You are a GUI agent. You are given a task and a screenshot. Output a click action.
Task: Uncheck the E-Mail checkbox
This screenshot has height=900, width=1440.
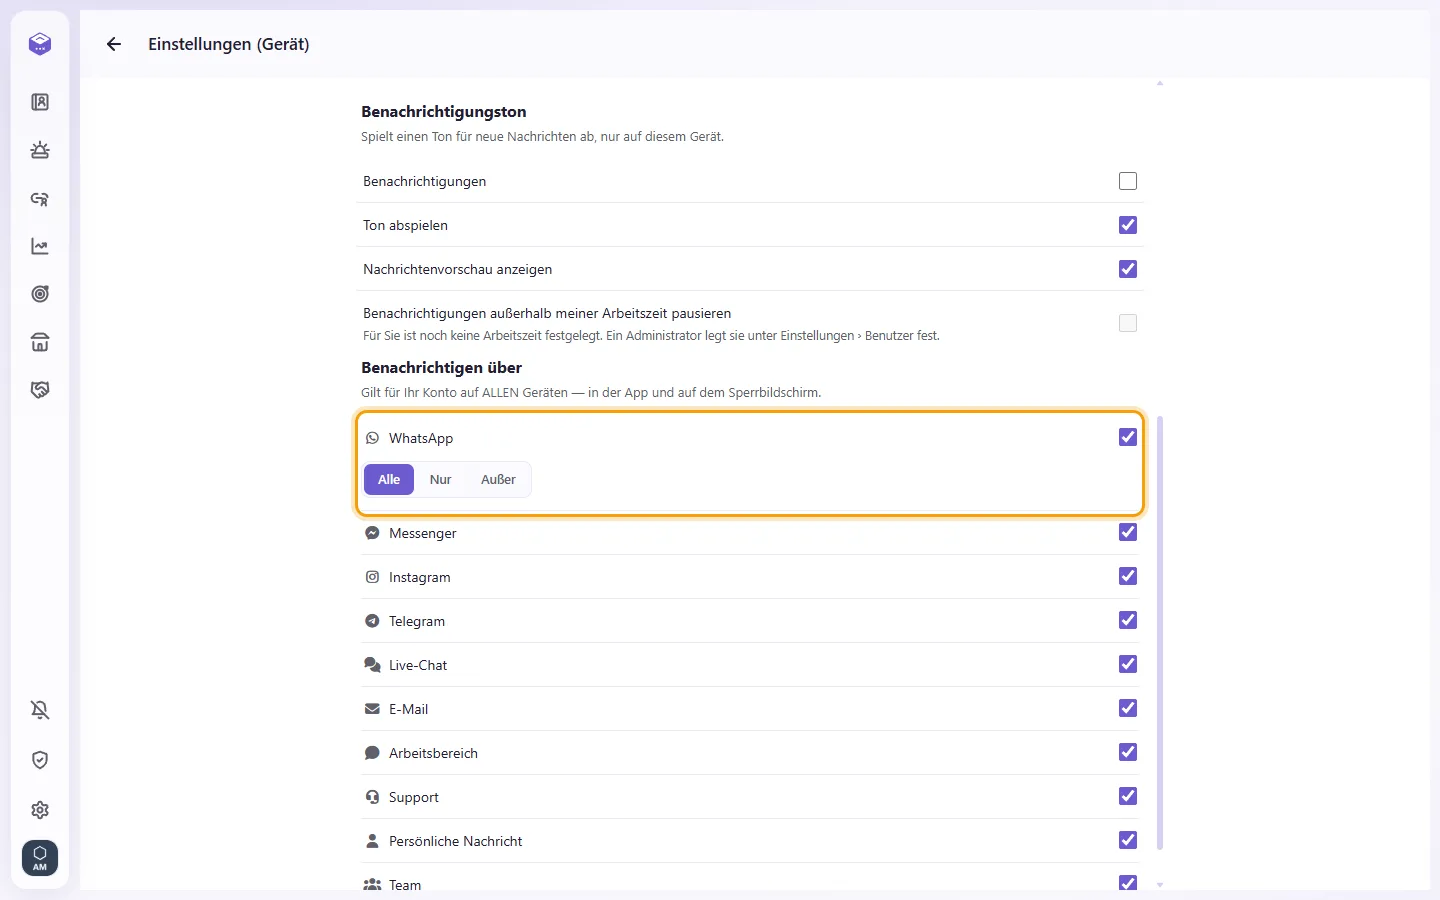[1128, 708]
